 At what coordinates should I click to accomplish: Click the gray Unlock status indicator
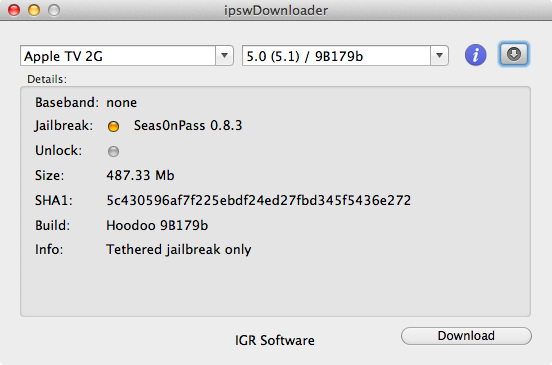113,151
